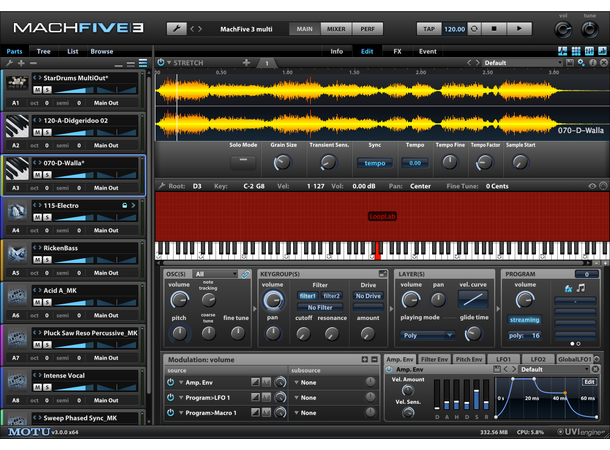This screenshot has width=610, height=450.
Task: Toggle the STRETCH power button
Action: click(x=161, y=62)
